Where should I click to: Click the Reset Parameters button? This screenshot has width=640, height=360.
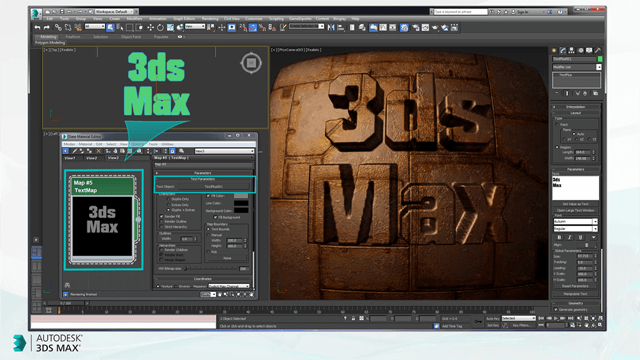576,286
